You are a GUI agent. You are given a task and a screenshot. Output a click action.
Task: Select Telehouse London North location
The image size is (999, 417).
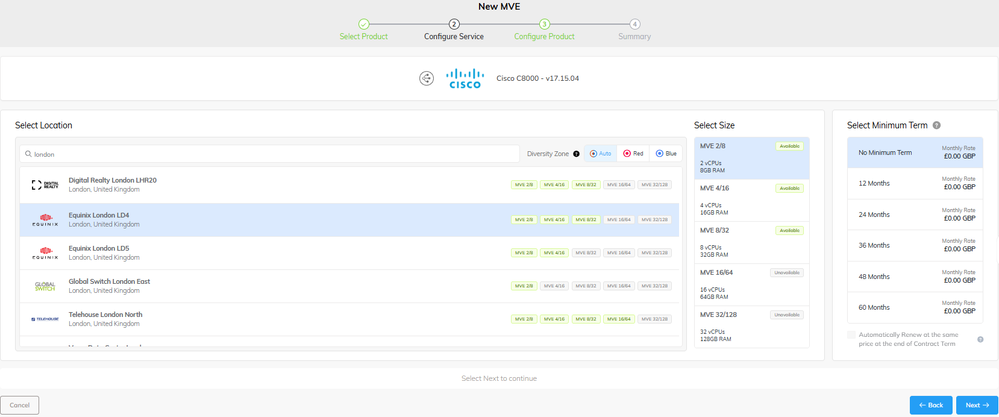click(349, 319)
